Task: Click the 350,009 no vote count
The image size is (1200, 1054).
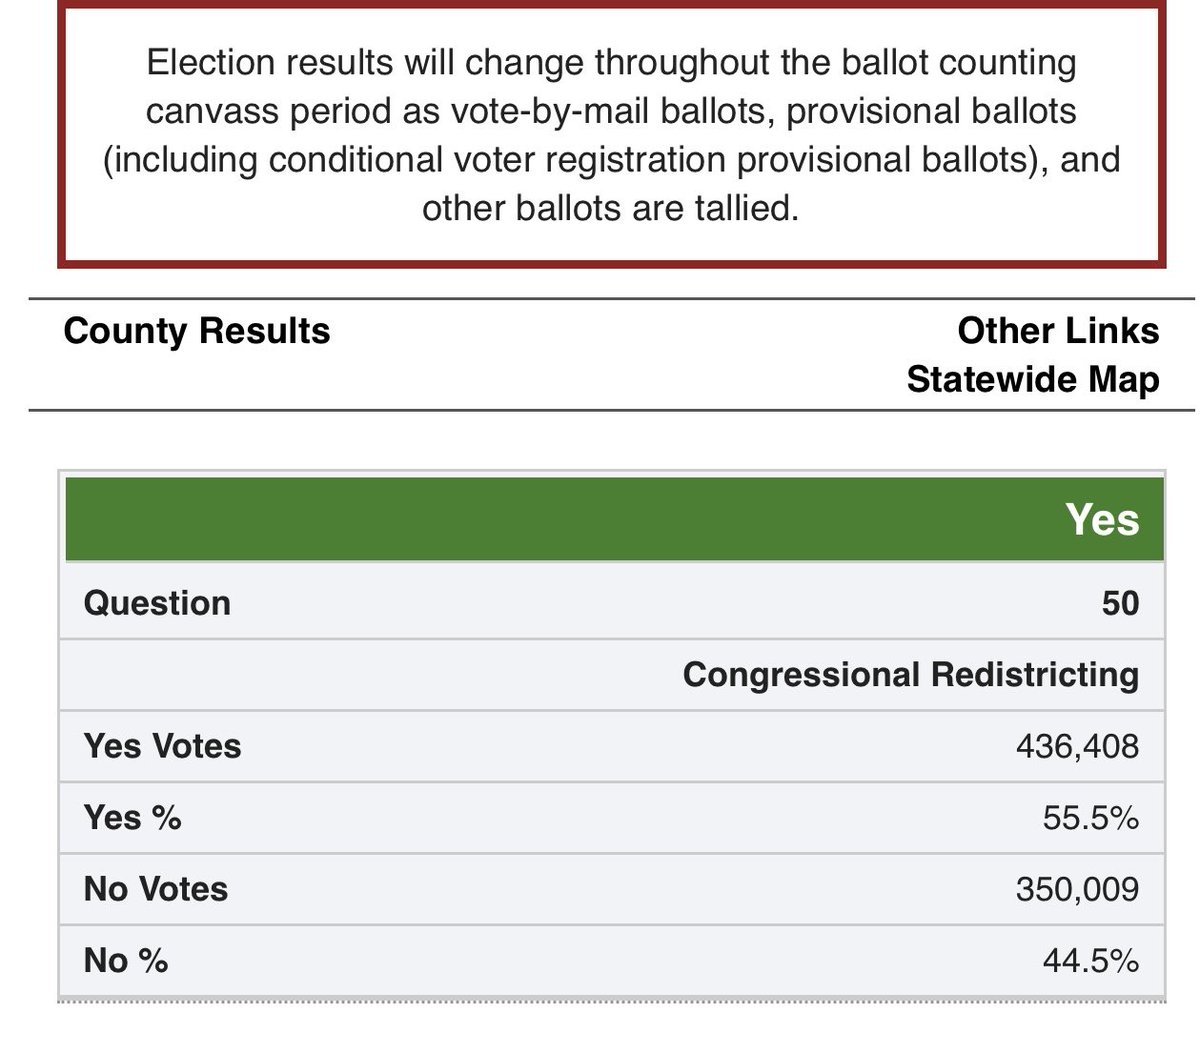Action: click(x=1077, y=889)
